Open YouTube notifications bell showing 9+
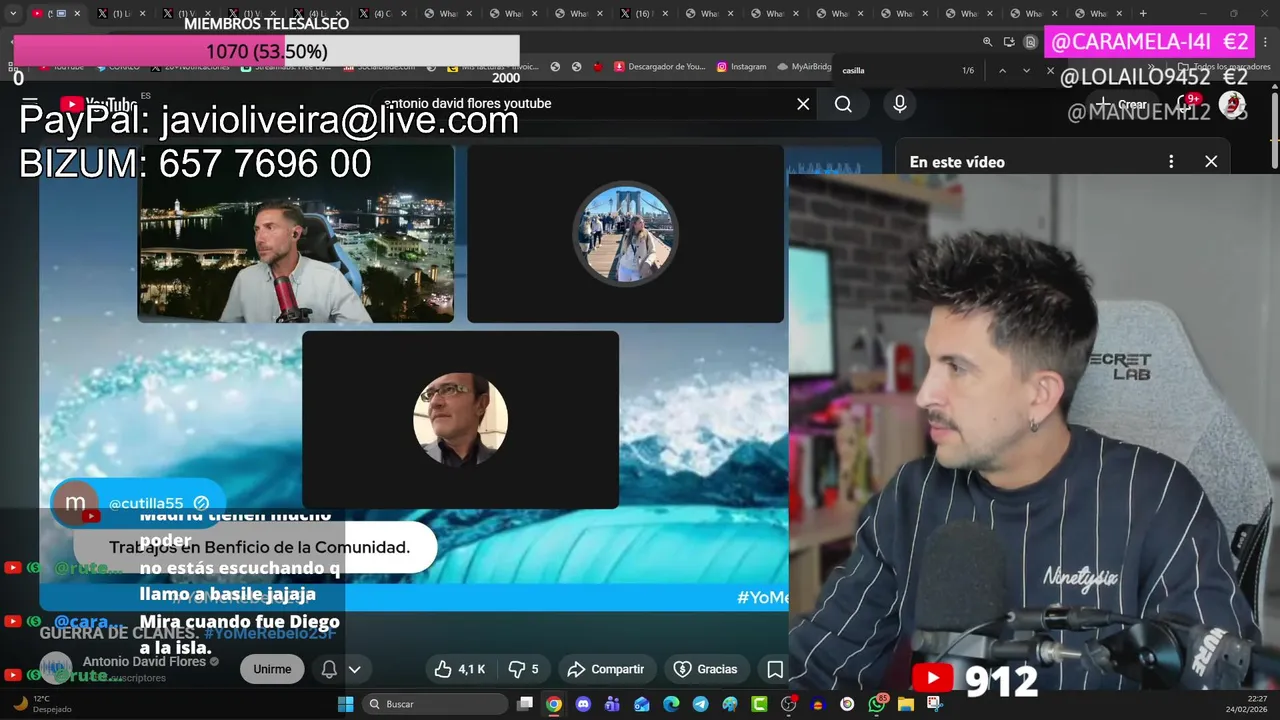Screen dimensions: 1280x720 [x=1186, y=104]
